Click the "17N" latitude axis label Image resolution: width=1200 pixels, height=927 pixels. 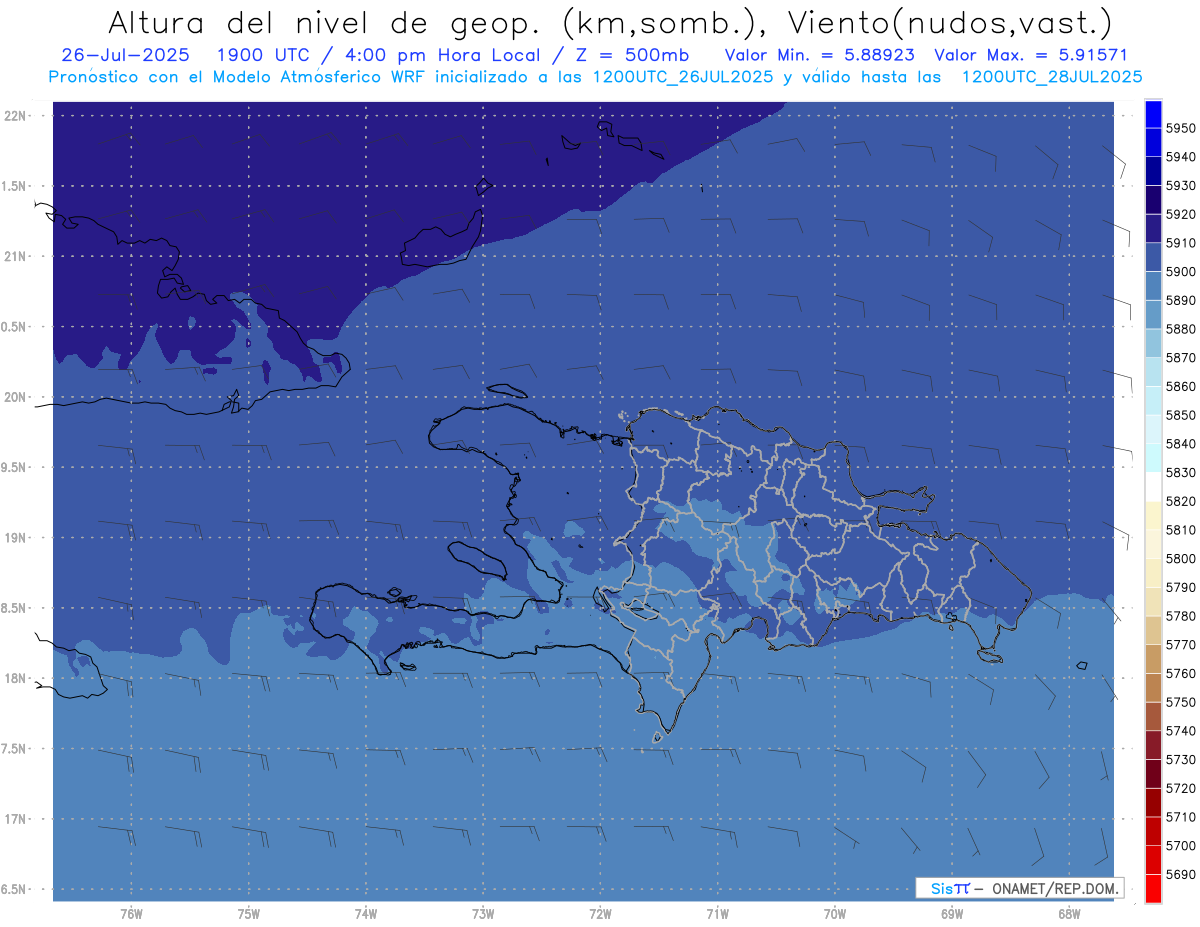click(x=17, y=819)
